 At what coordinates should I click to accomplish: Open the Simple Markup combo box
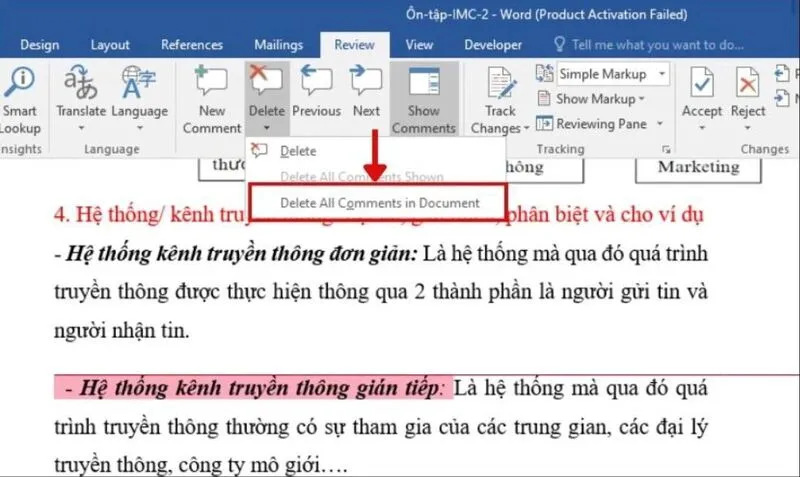click(x=613, y=74)
